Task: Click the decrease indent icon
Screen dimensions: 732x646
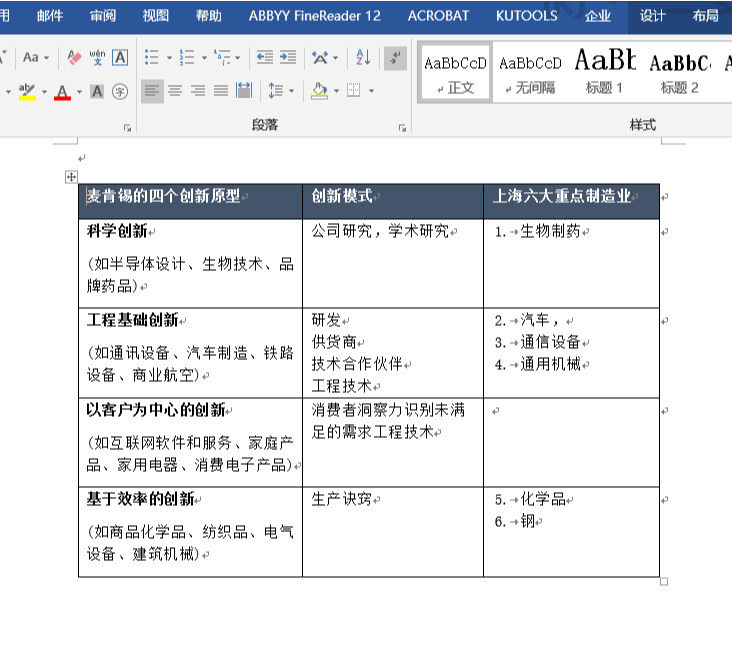Action: [265, 58]
